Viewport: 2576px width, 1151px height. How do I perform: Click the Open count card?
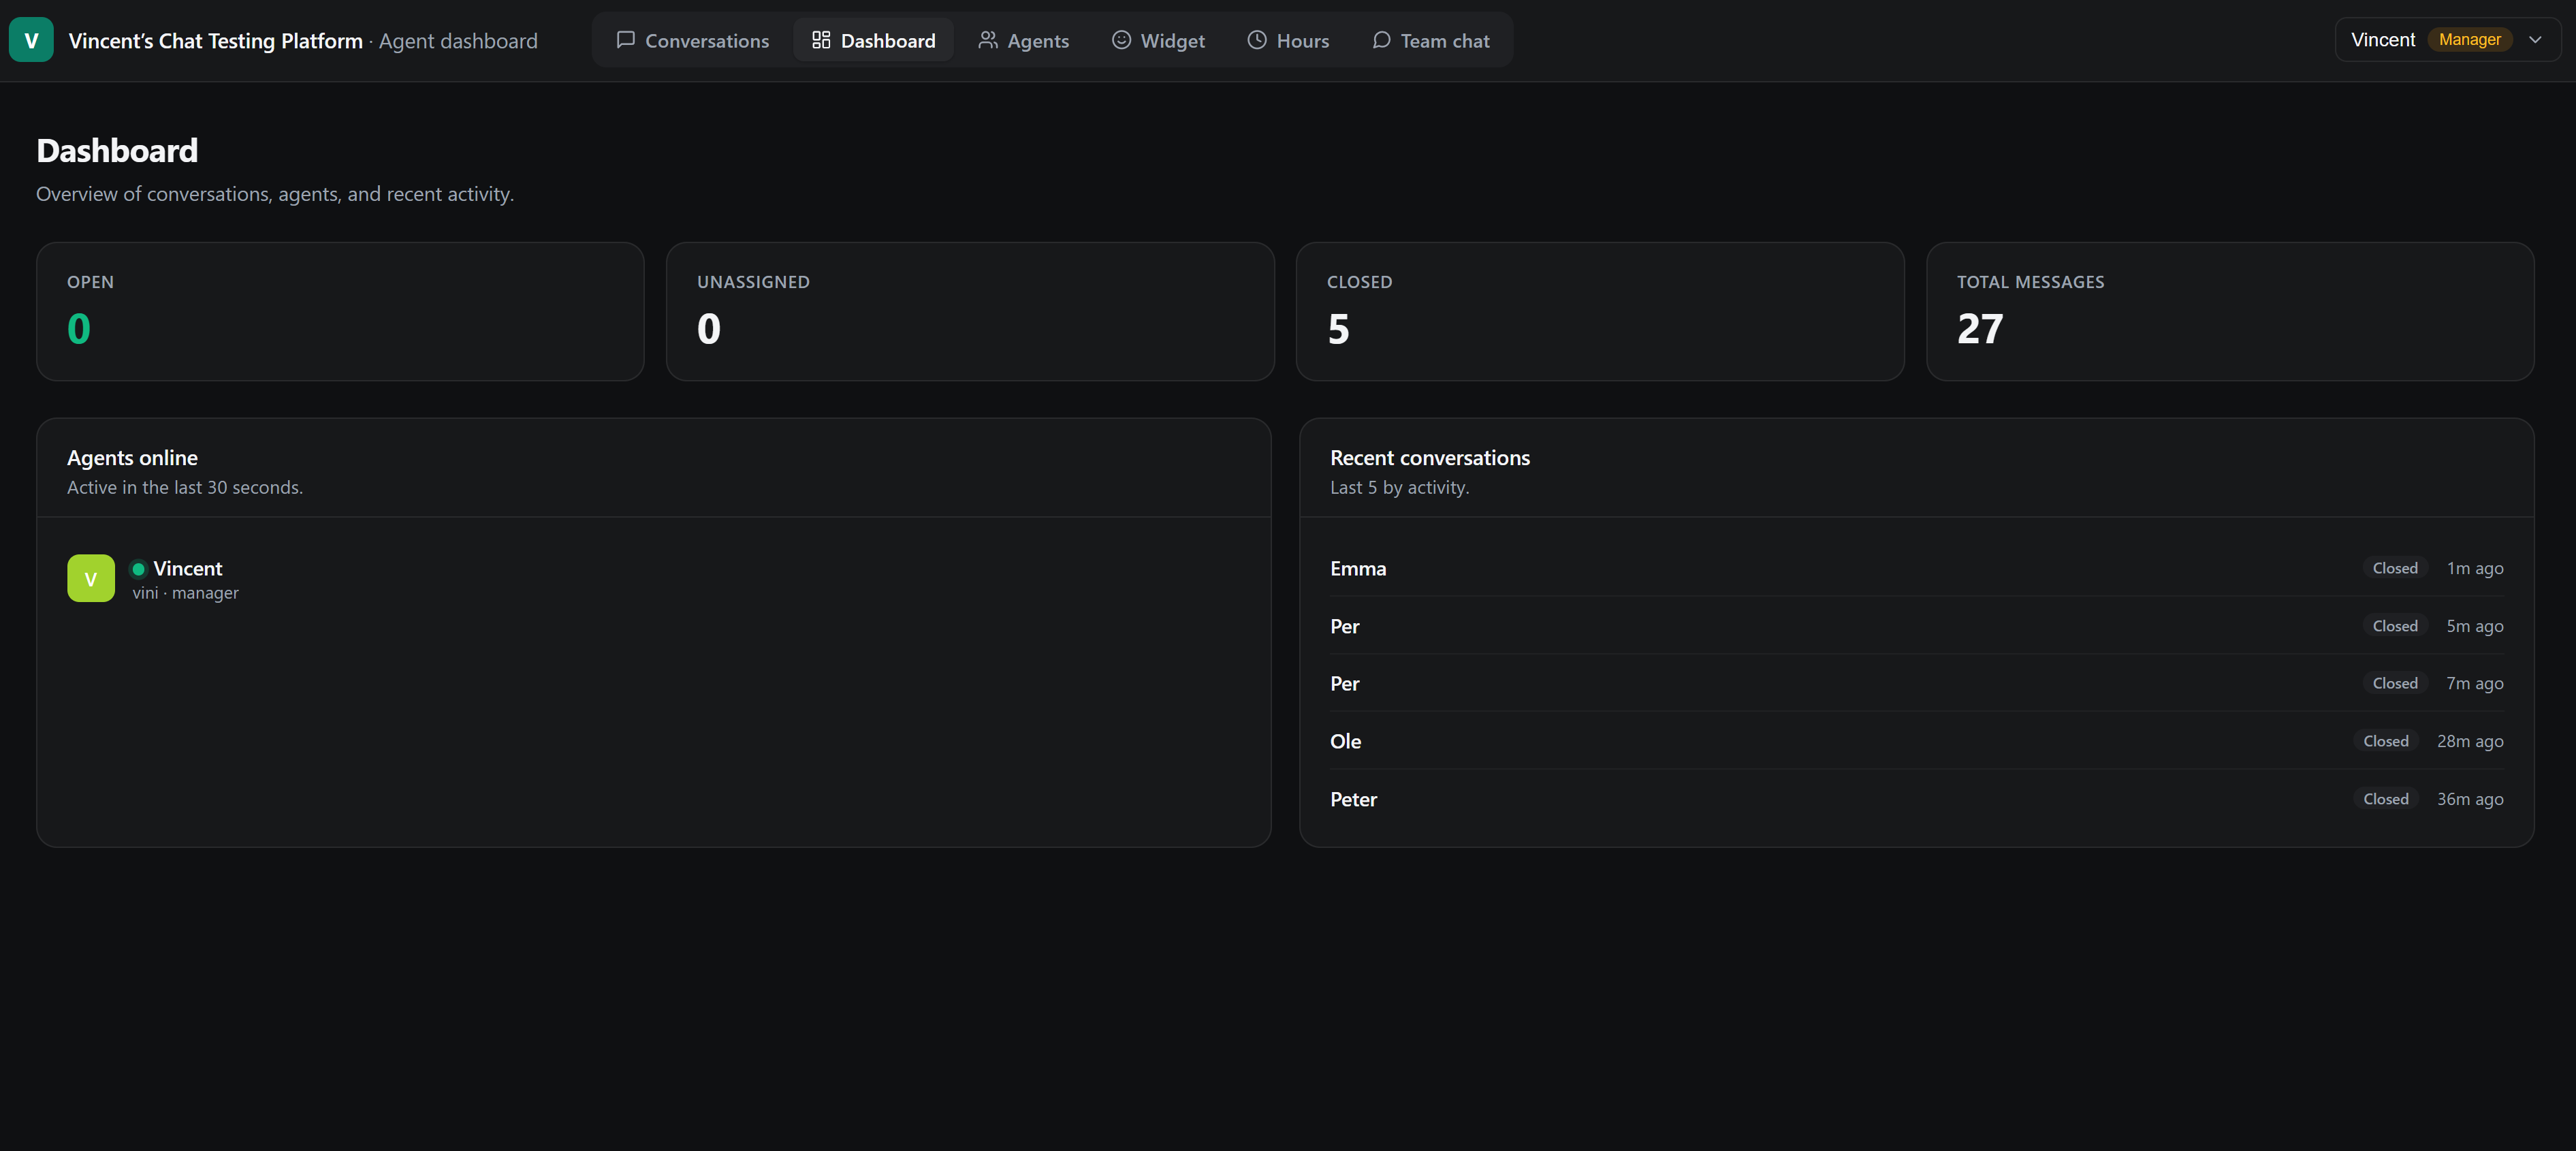click(340, 311)
